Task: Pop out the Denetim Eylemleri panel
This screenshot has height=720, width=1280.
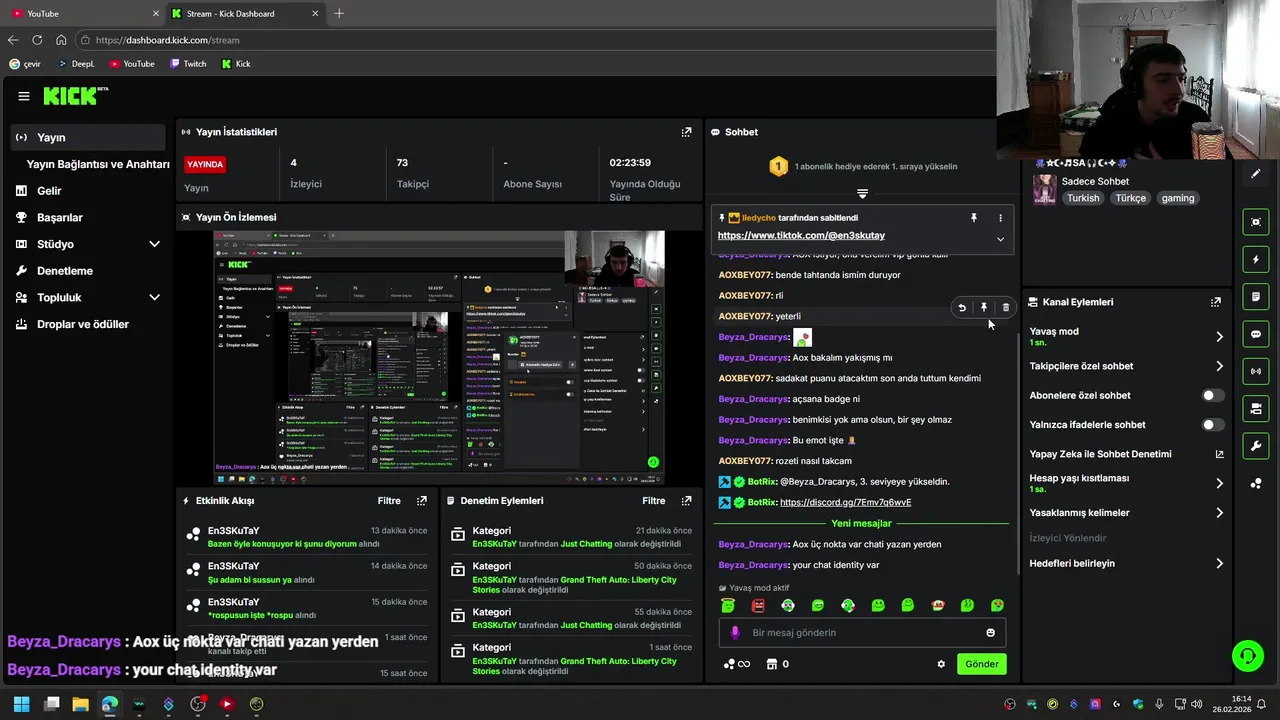Action: tap(686, 501)
